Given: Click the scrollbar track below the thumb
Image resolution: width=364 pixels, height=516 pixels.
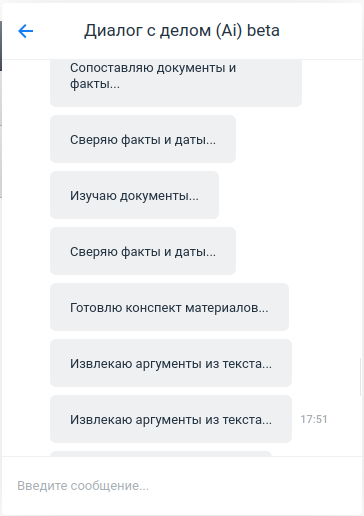Looking at the screenshot, I should click(x=360, y=426).
